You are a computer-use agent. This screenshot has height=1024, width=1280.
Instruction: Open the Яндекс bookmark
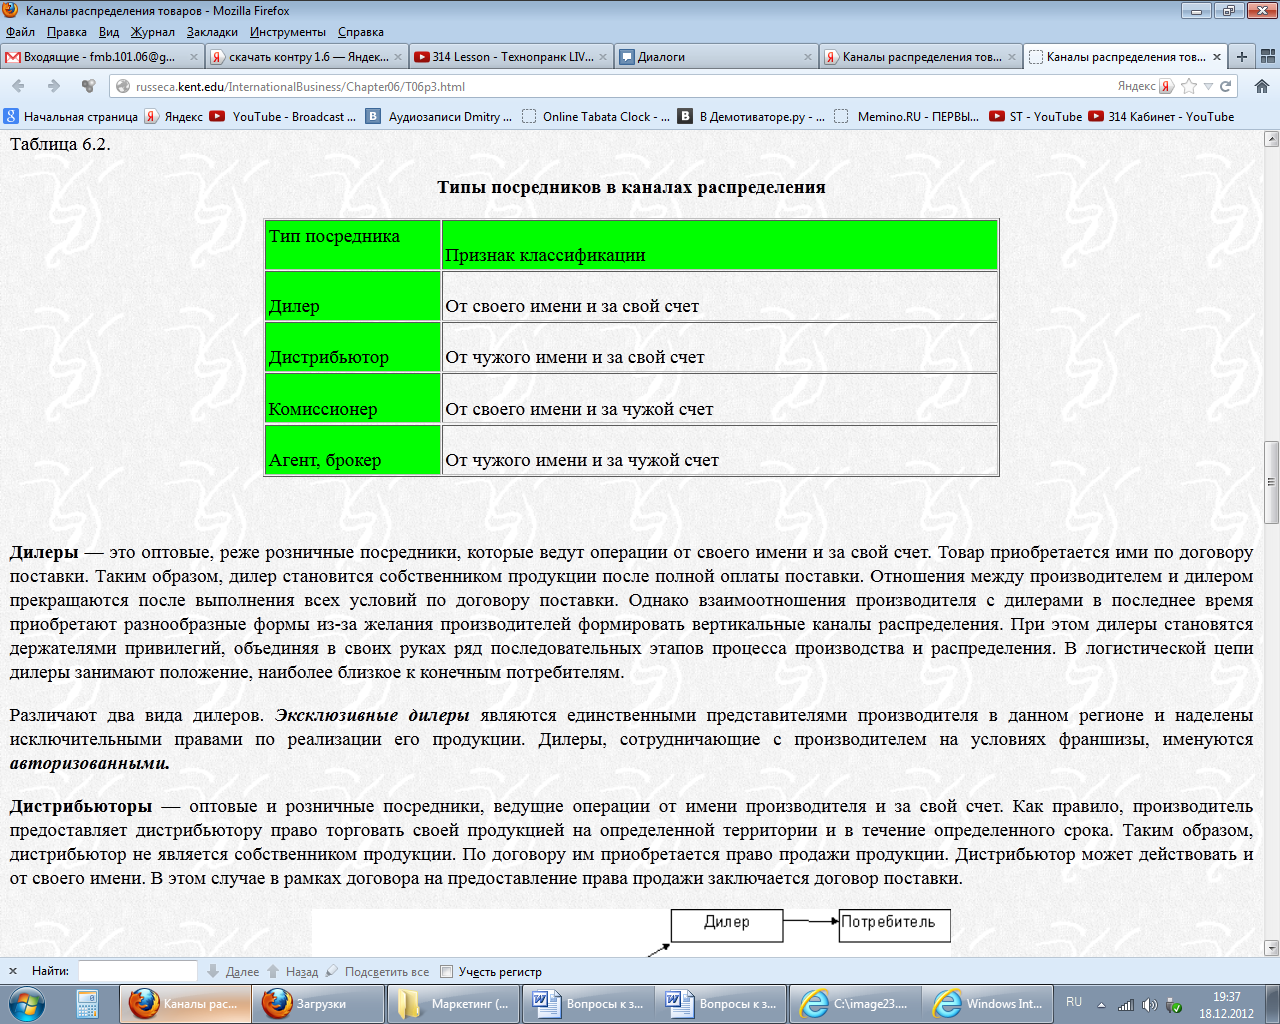[174, 116]
